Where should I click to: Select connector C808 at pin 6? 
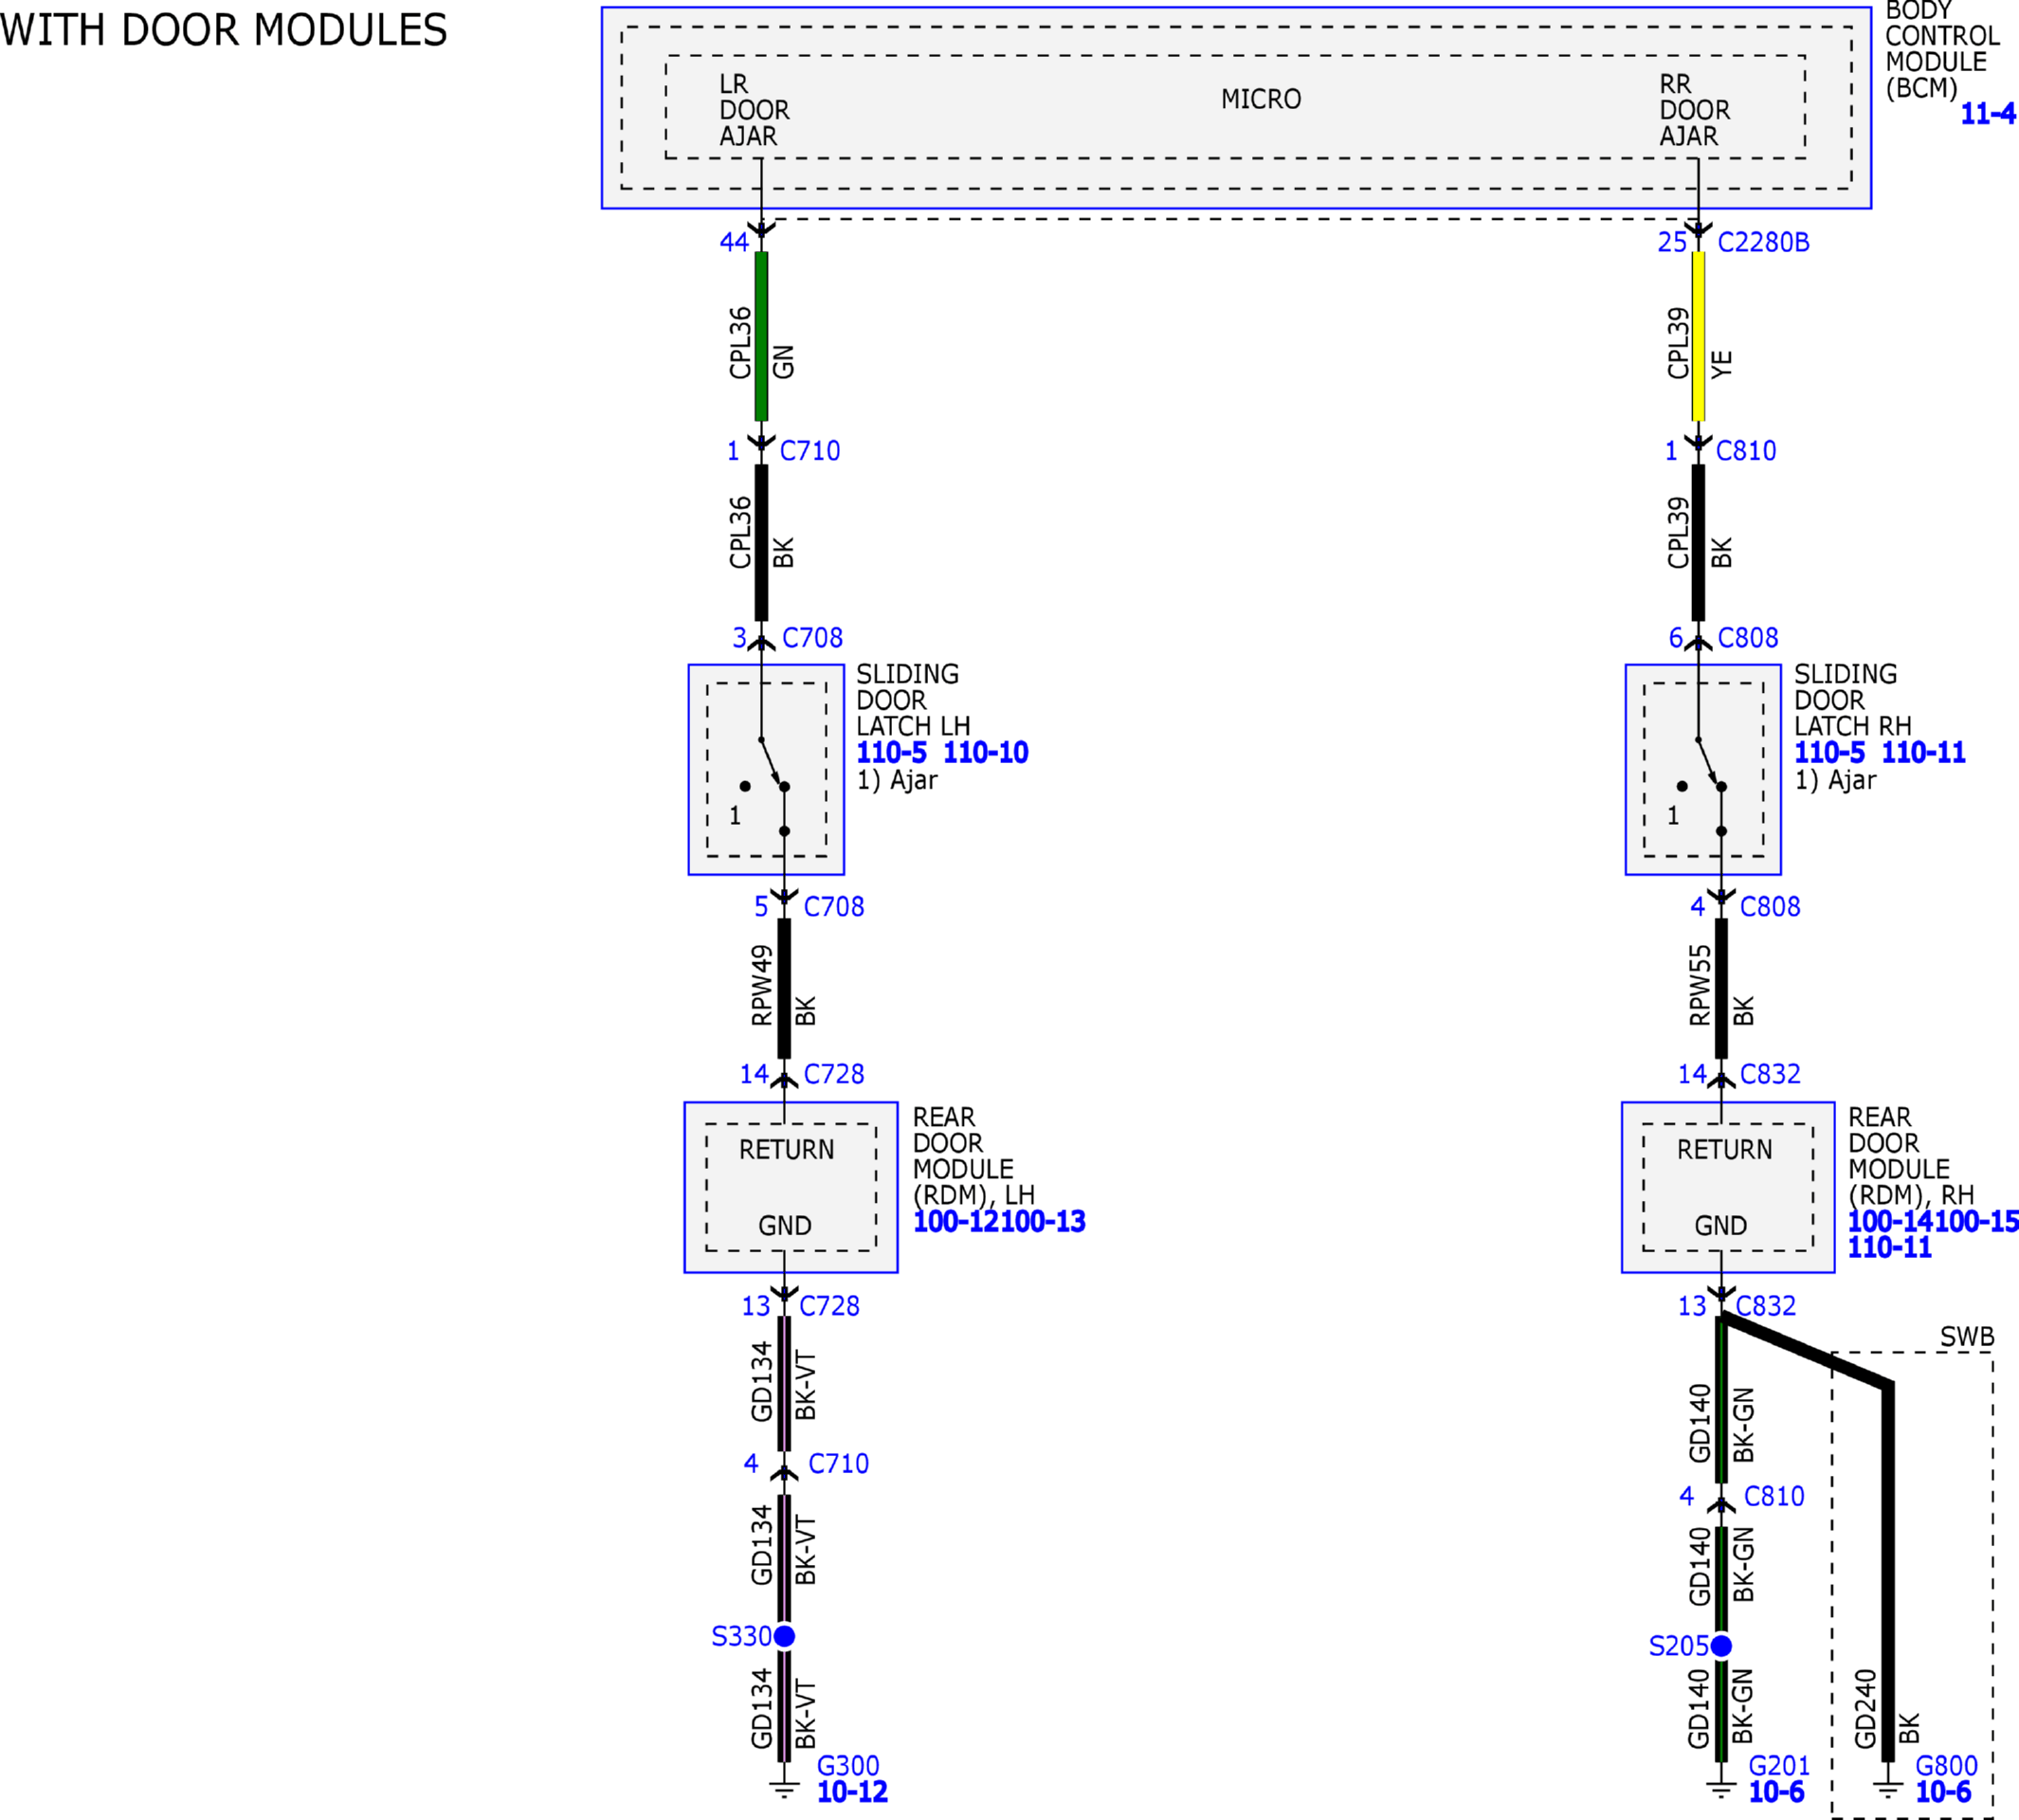pyautogui.click(x=1748, y=638)
